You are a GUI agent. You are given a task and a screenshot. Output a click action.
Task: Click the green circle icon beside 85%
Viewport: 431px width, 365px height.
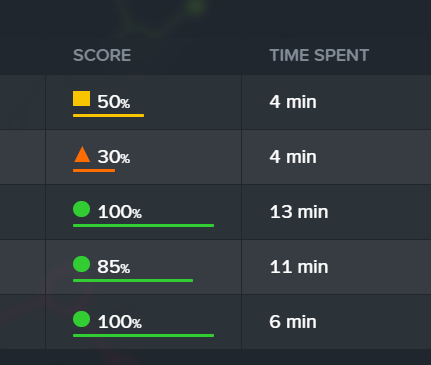click(82, 264)
